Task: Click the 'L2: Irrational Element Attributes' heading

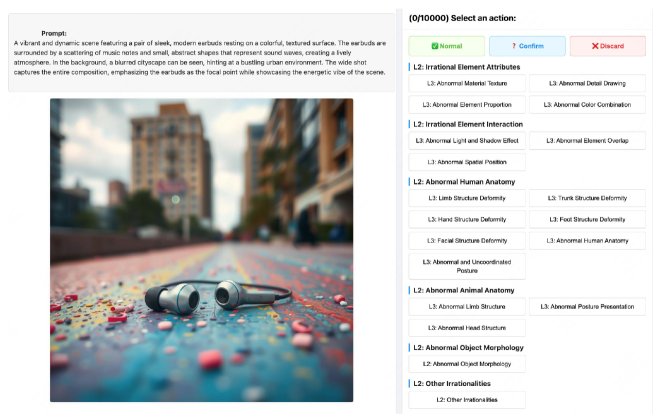Action: (x=467, y=67)
